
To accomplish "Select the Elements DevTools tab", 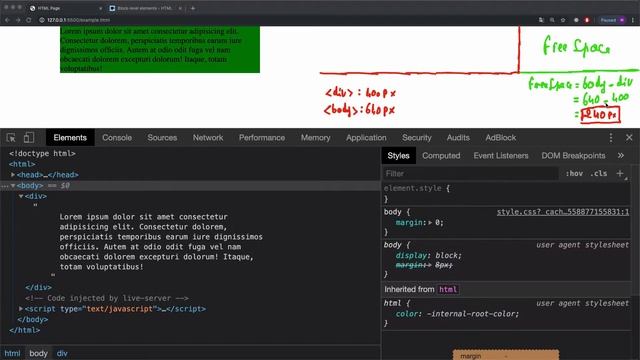I will coord(70,138).
